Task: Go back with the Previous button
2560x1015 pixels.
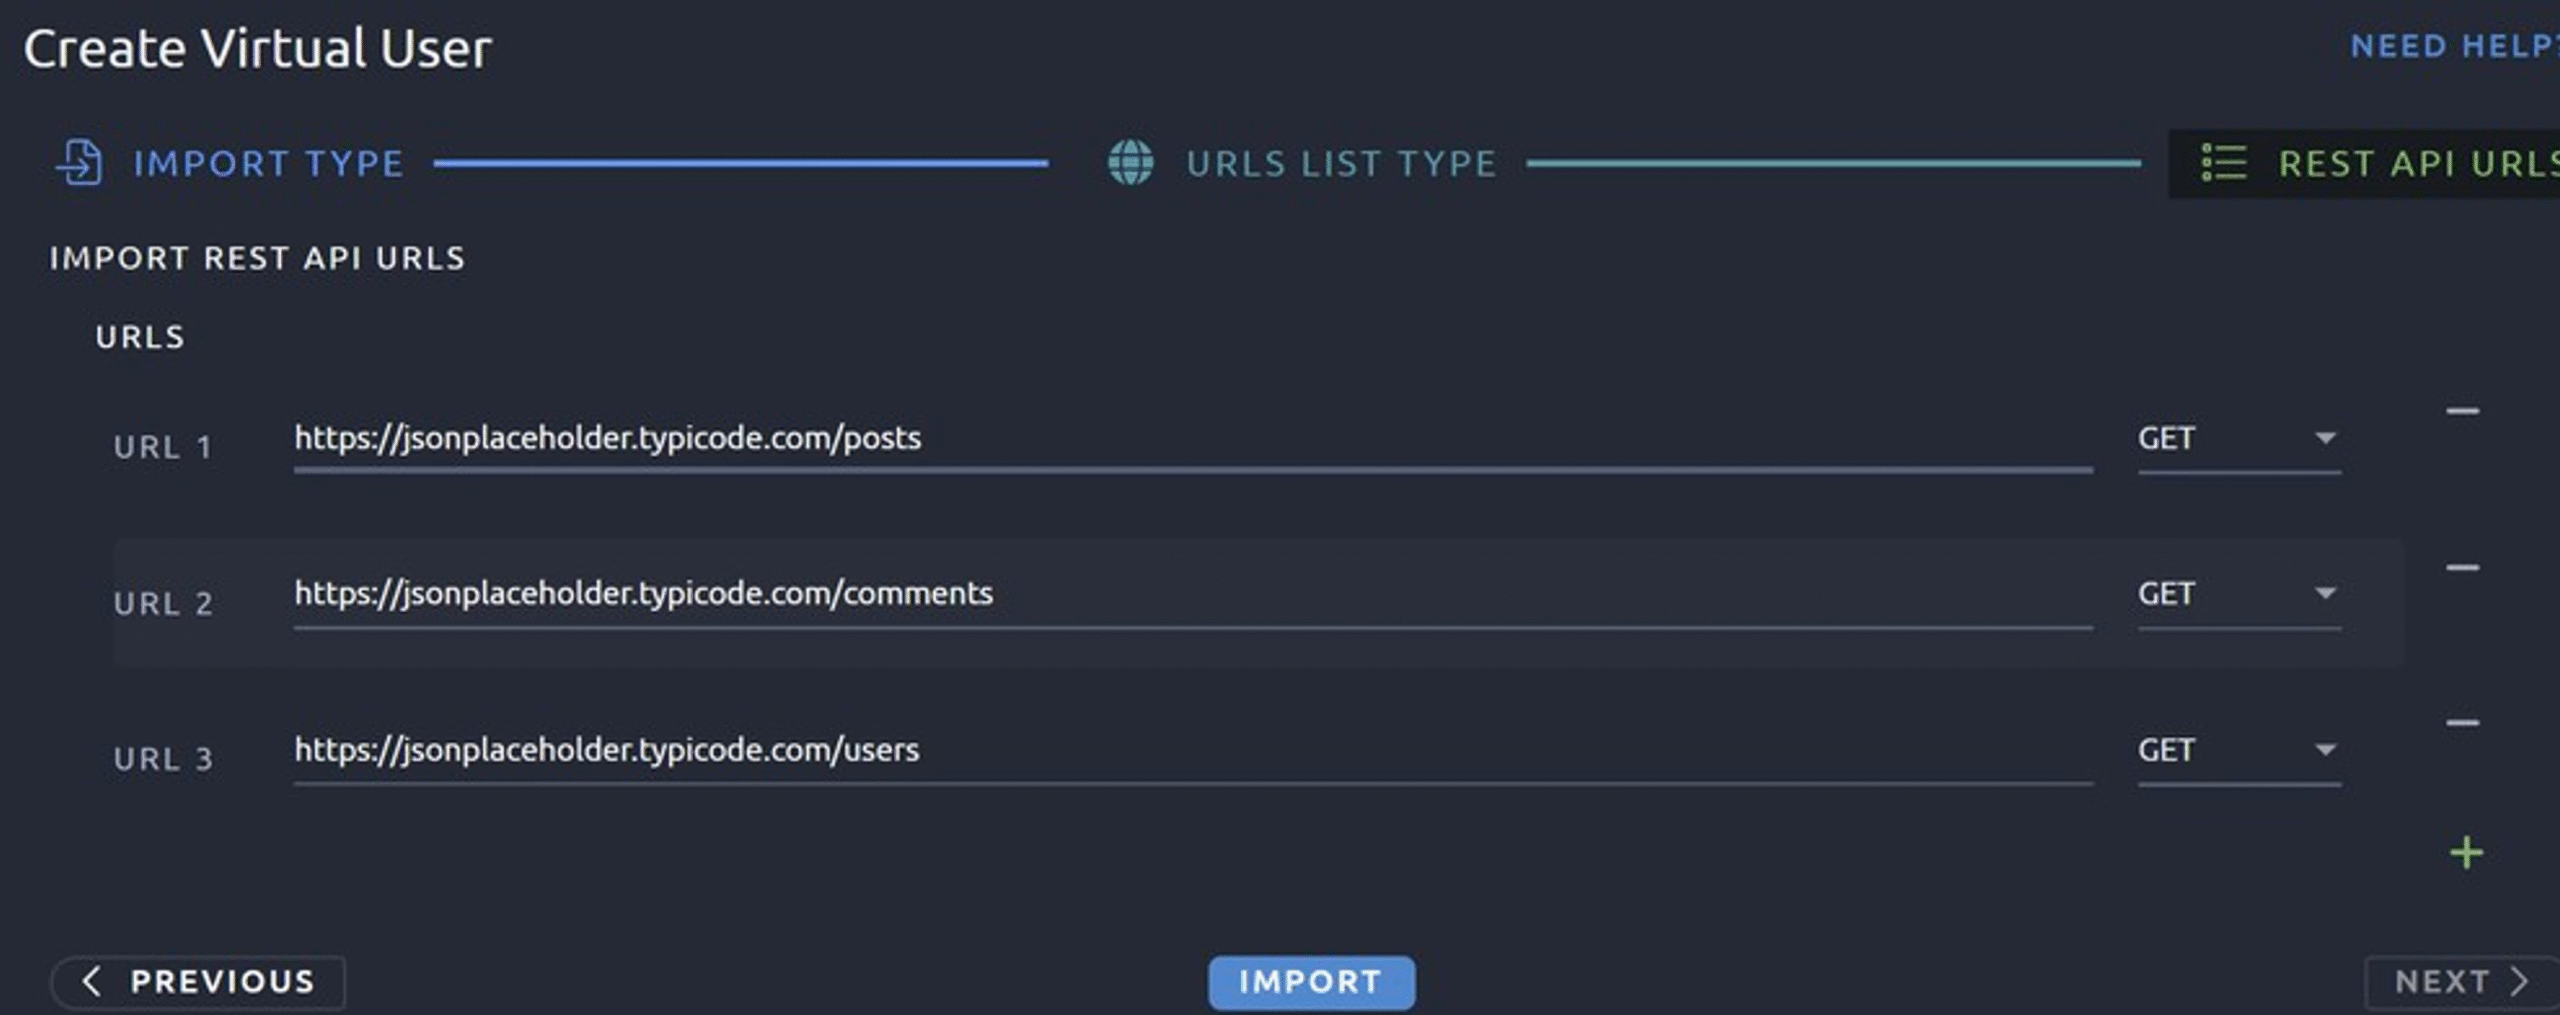Action: point(199,982)
